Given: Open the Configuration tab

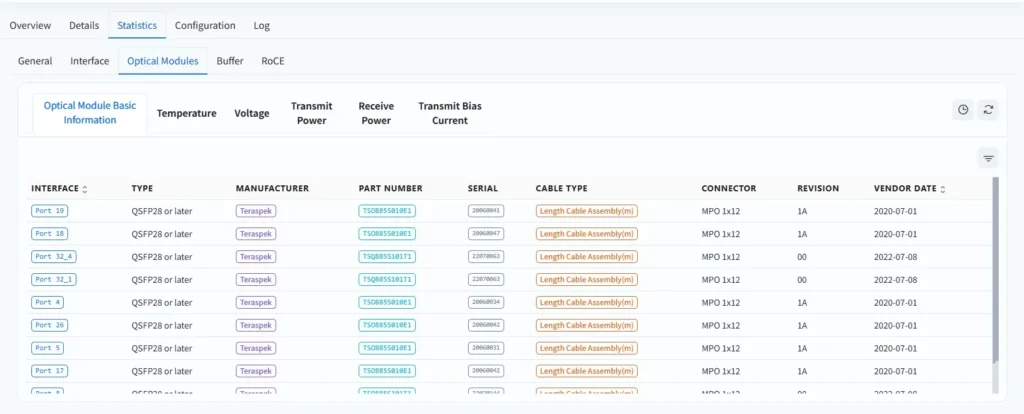Looking at the screenshot, I should (x=205, y=25).
